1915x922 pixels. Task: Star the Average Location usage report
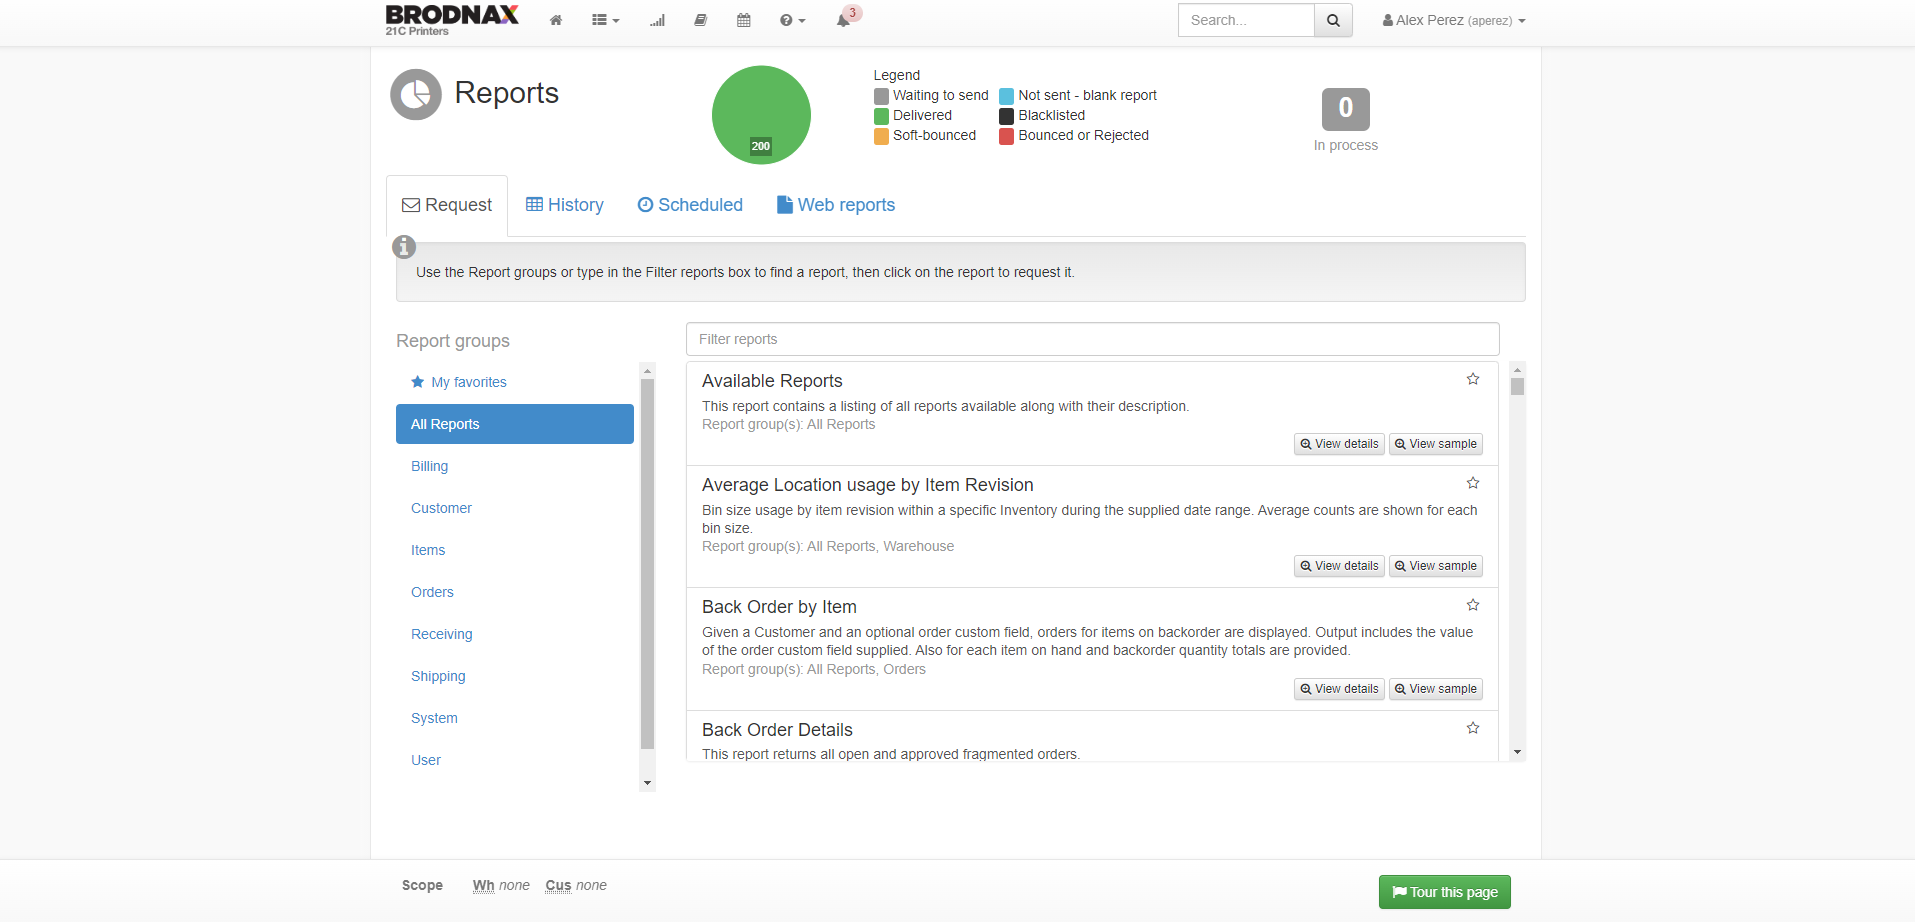click(x=1473, y=483)
